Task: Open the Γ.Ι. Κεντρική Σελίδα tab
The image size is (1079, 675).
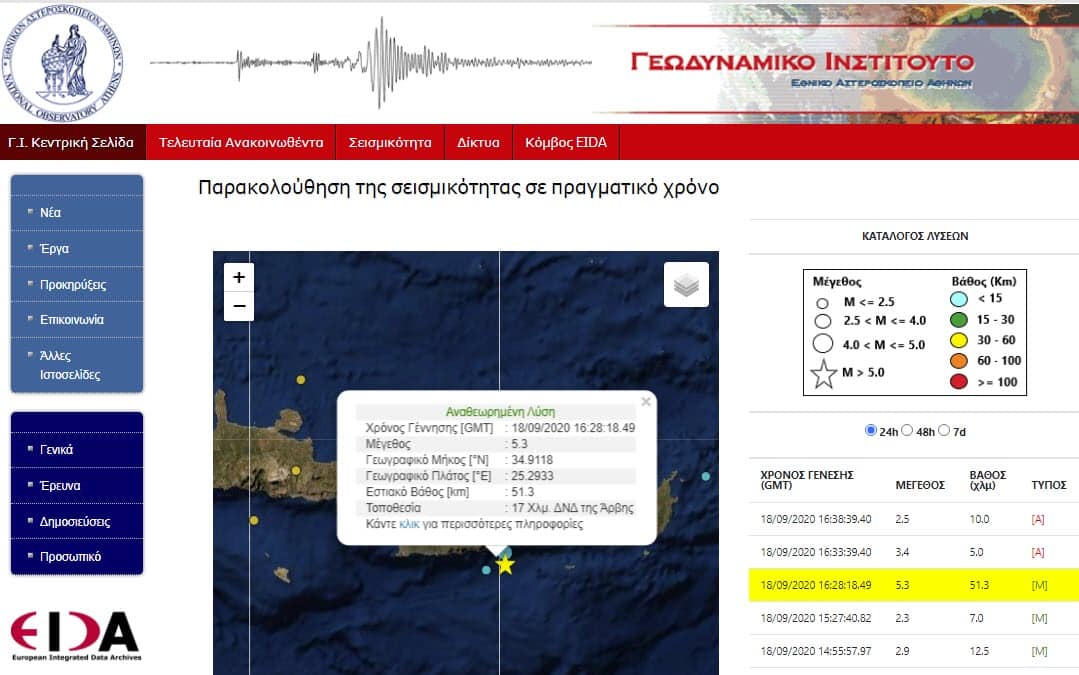Action: coord(72,142)
